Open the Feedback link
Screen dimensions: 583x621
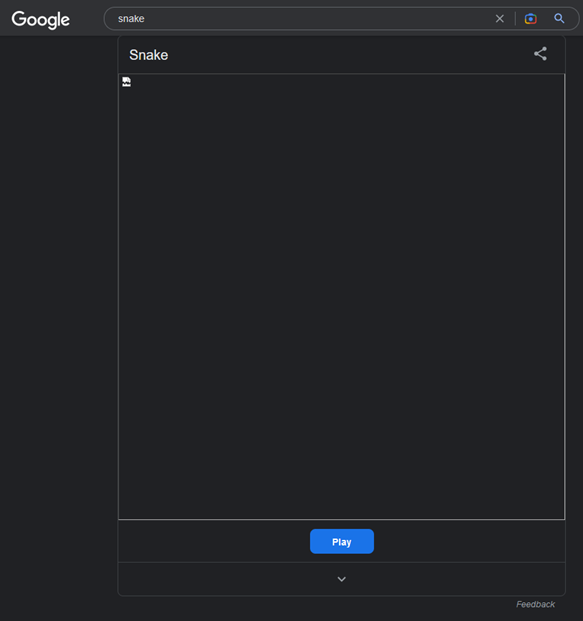[x=535, y=604]
